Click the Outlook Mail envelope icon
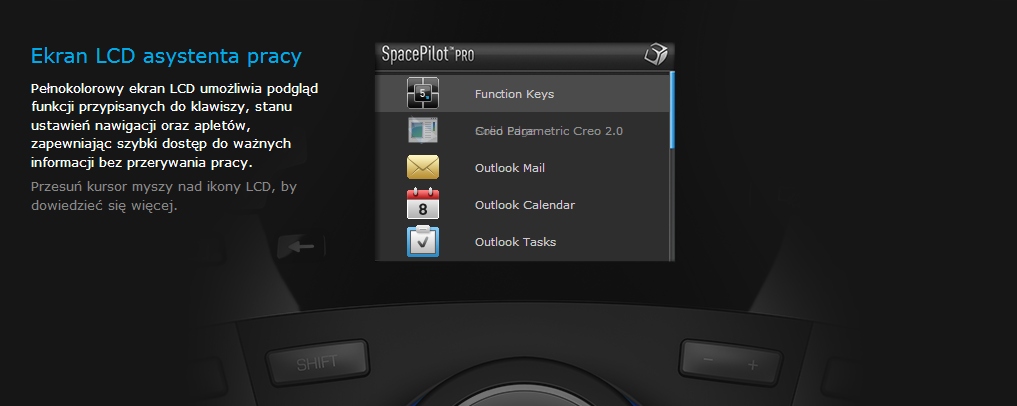 423,167
